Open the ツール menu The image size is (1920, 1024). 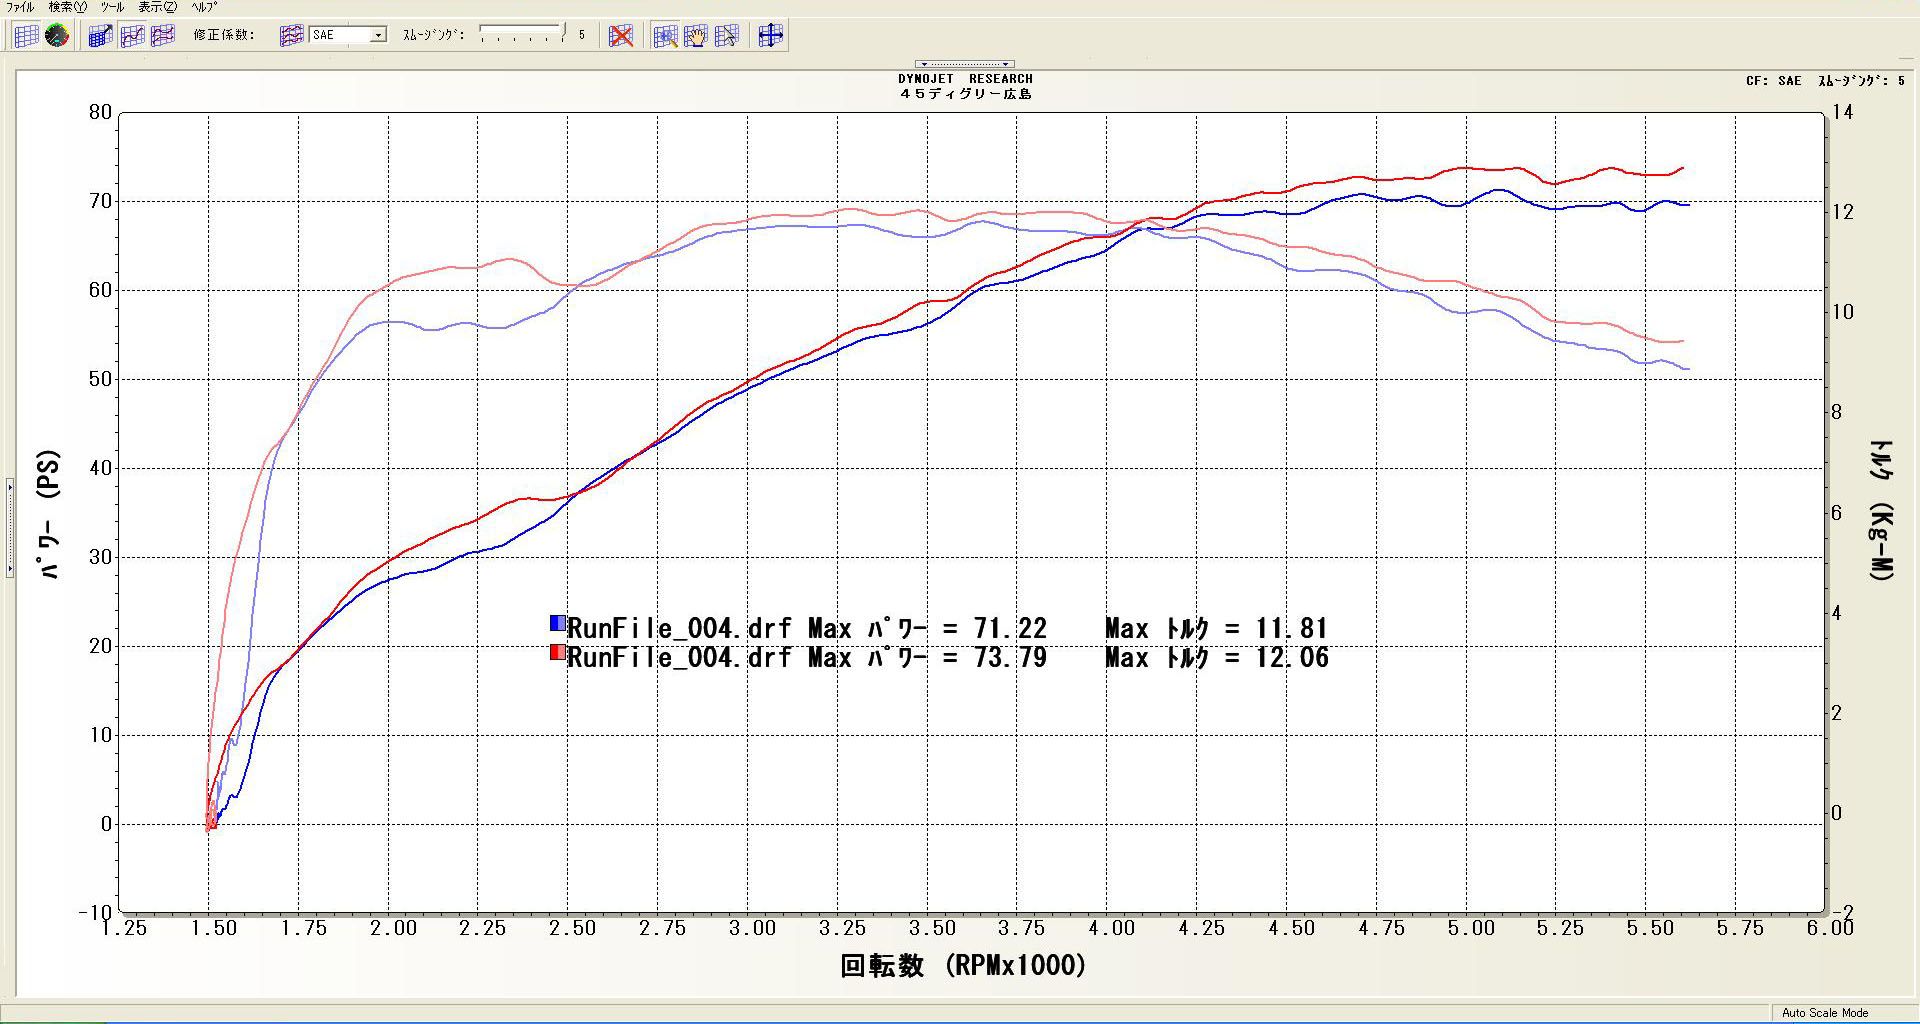click(x=112, y=7)
